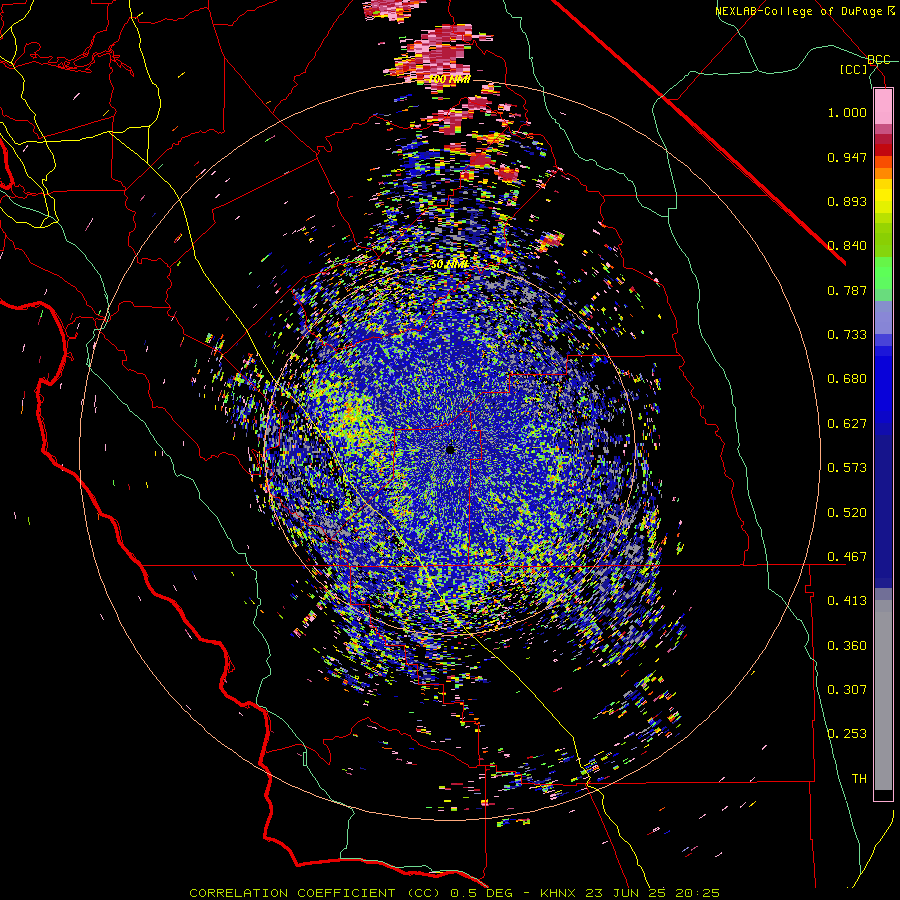Image resolution: width=900 pixels, height=900 pixels.
Task: Pick the bright blue bar segment beside 0.680
Action: point(883,385)
